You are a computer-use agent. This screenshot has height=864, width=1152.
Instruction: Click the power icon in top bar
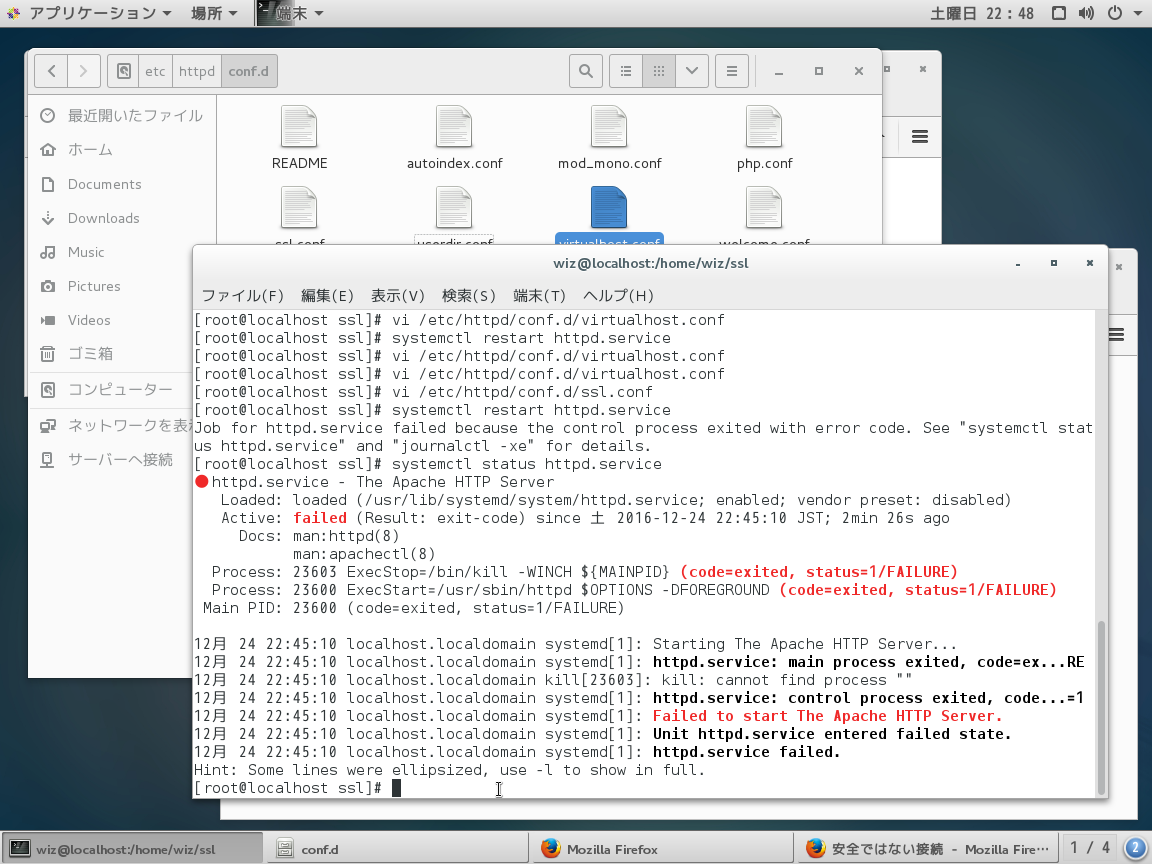pyautogui.click(x=1115, y=13)
